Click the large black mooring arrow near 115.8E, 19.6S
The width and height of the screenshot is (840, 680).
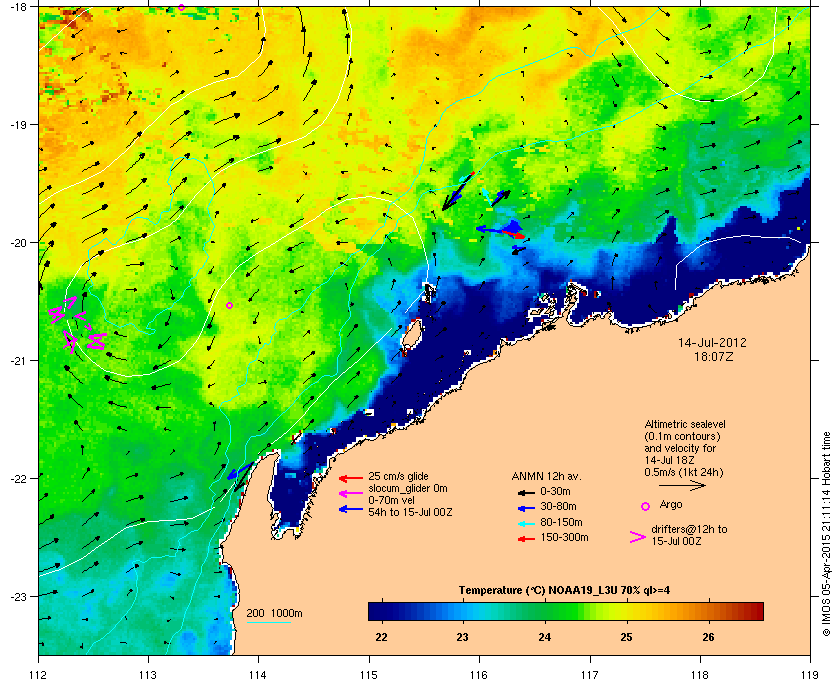(457, 193)
